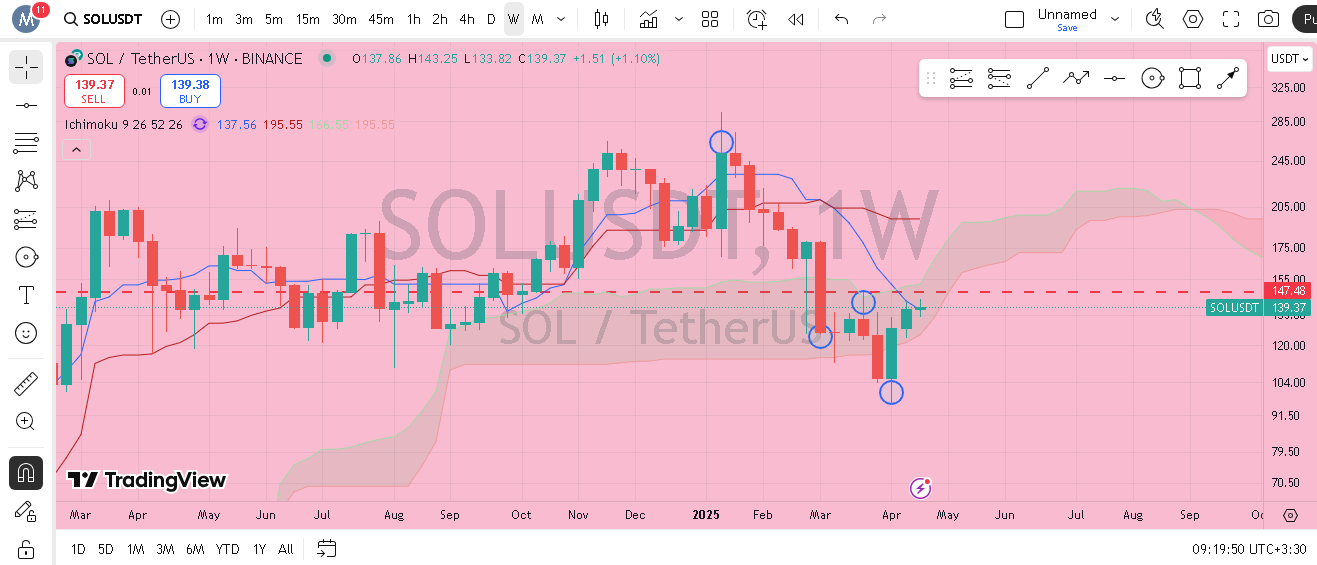Click the BUY 139.38 button
The width and height of the screenshot is (1317, 565).
click(x=190, y=91)
